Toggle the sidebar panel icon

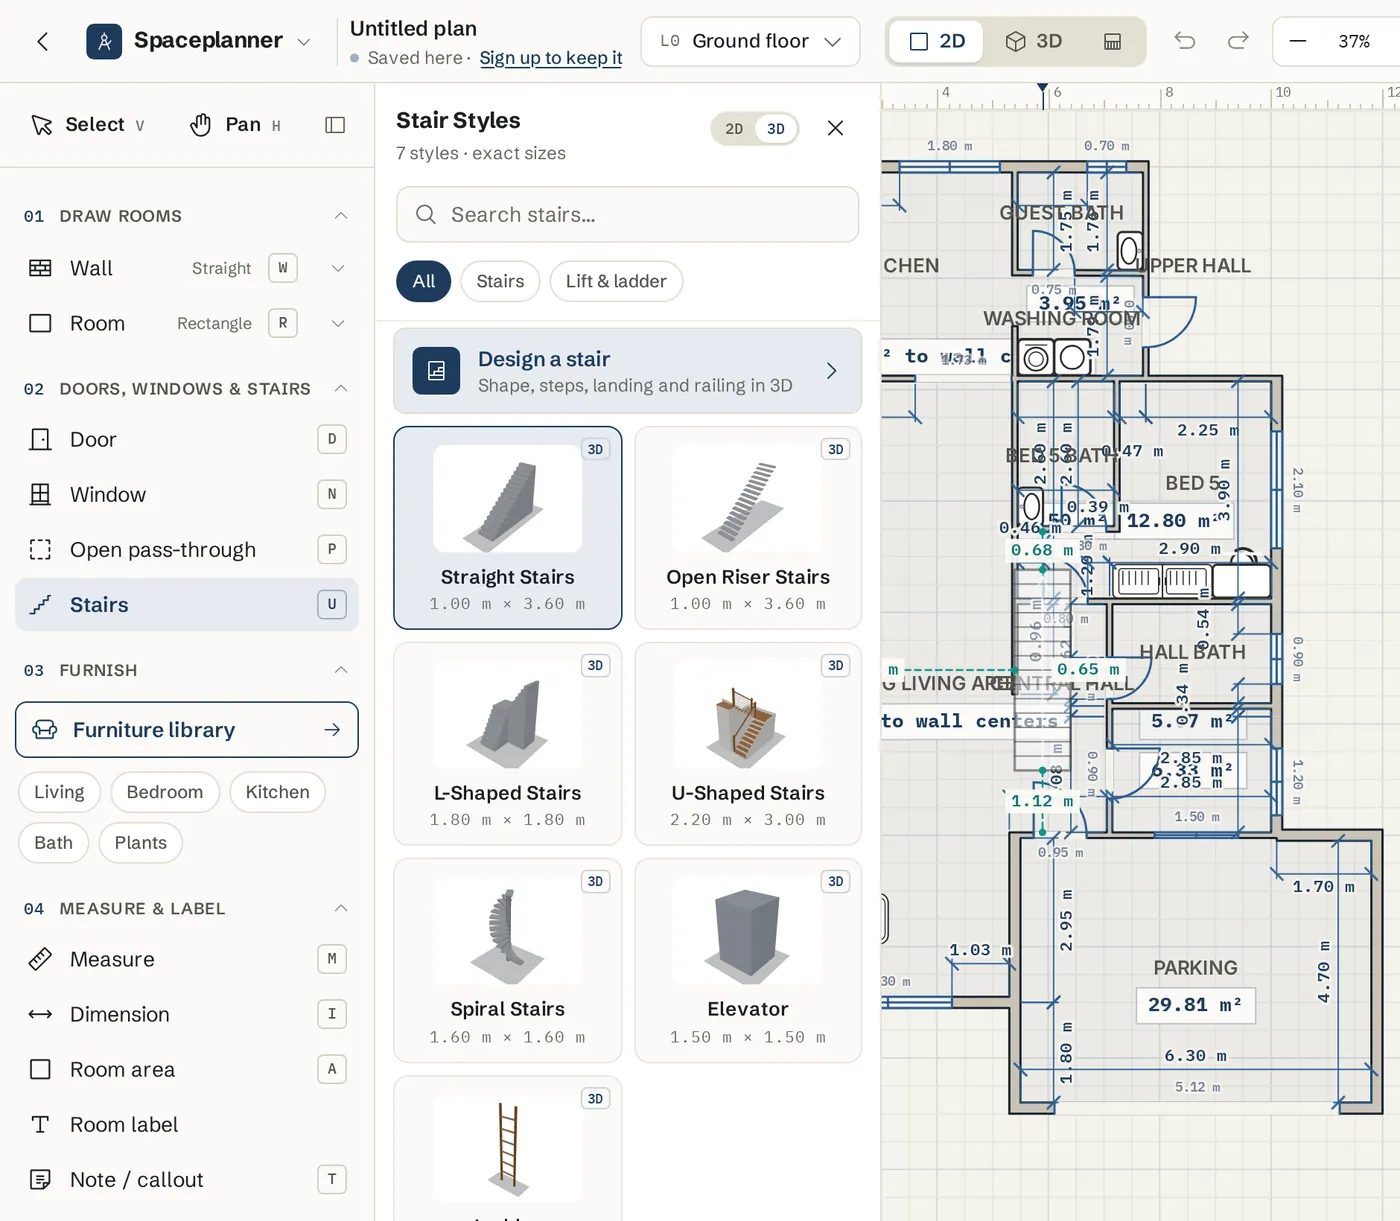click(335, 125)
